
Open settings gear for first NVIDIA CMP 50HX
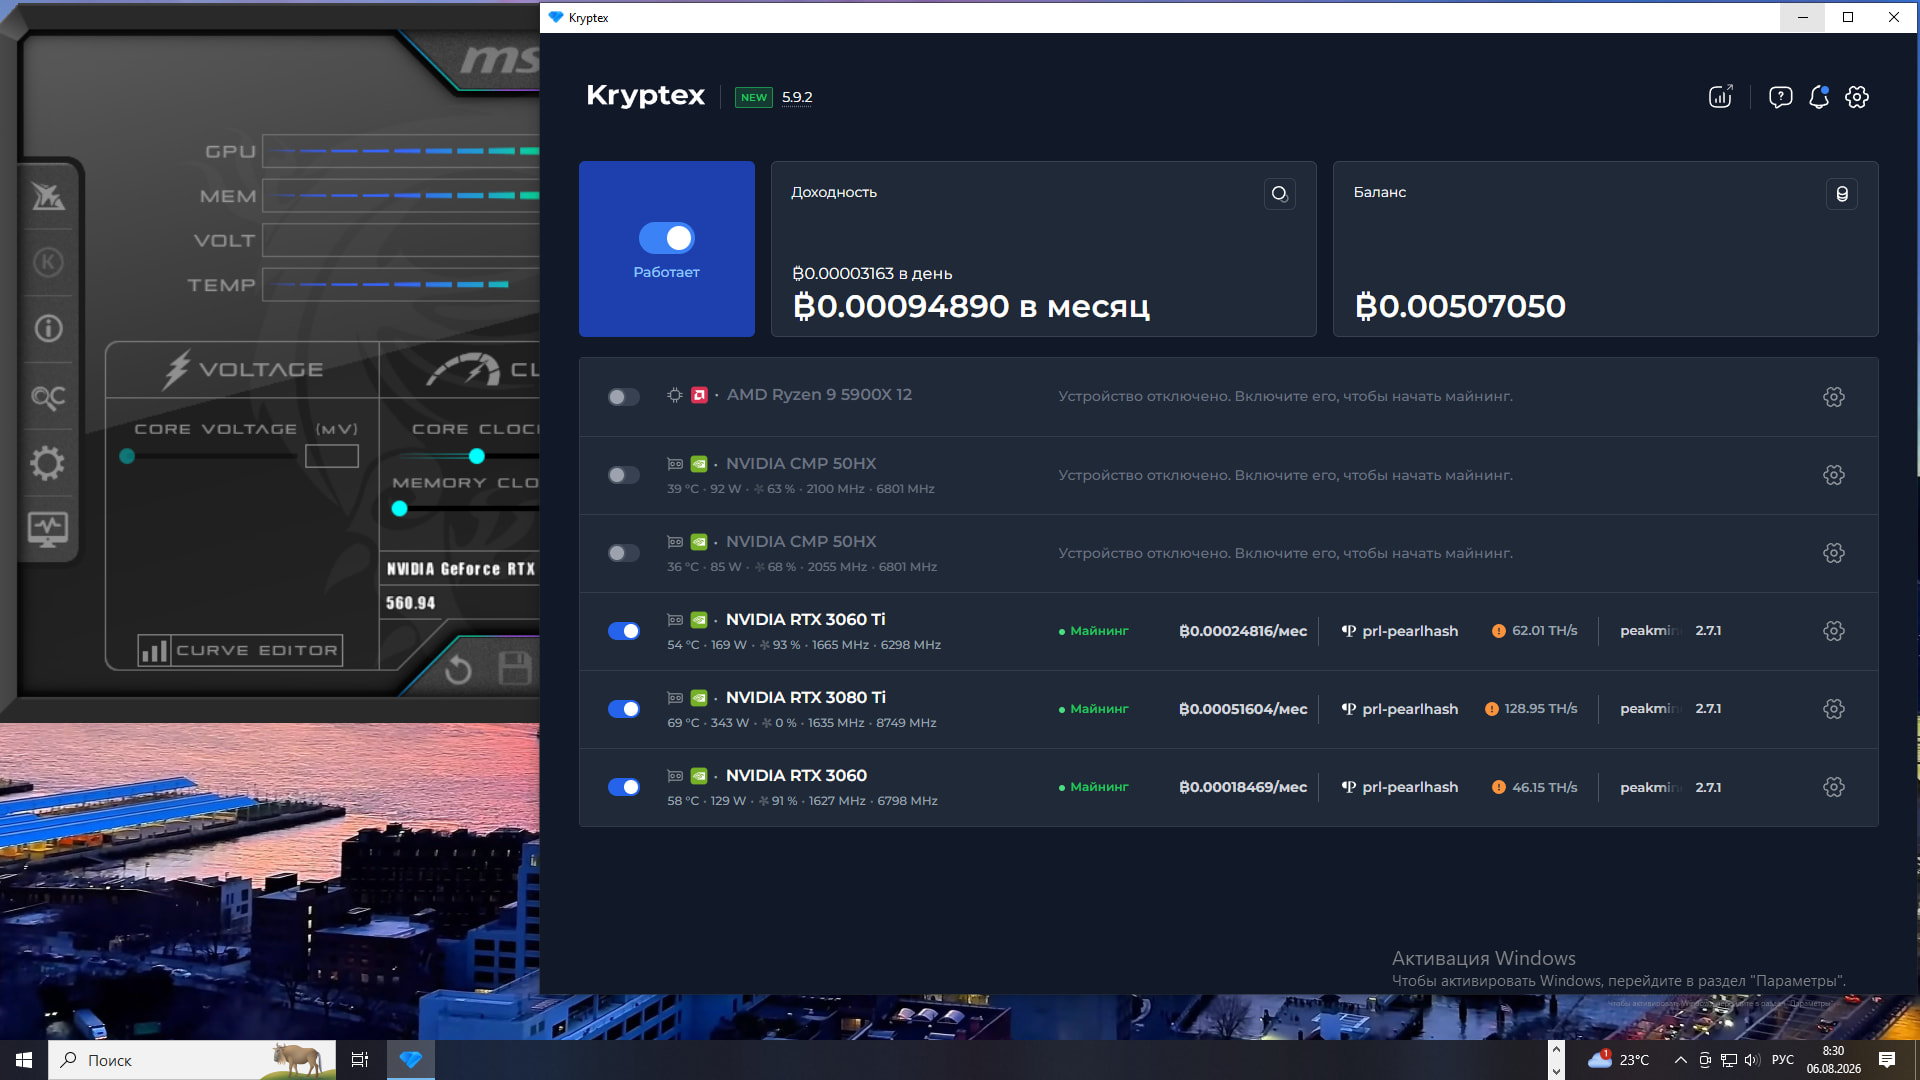(1834, 475)
